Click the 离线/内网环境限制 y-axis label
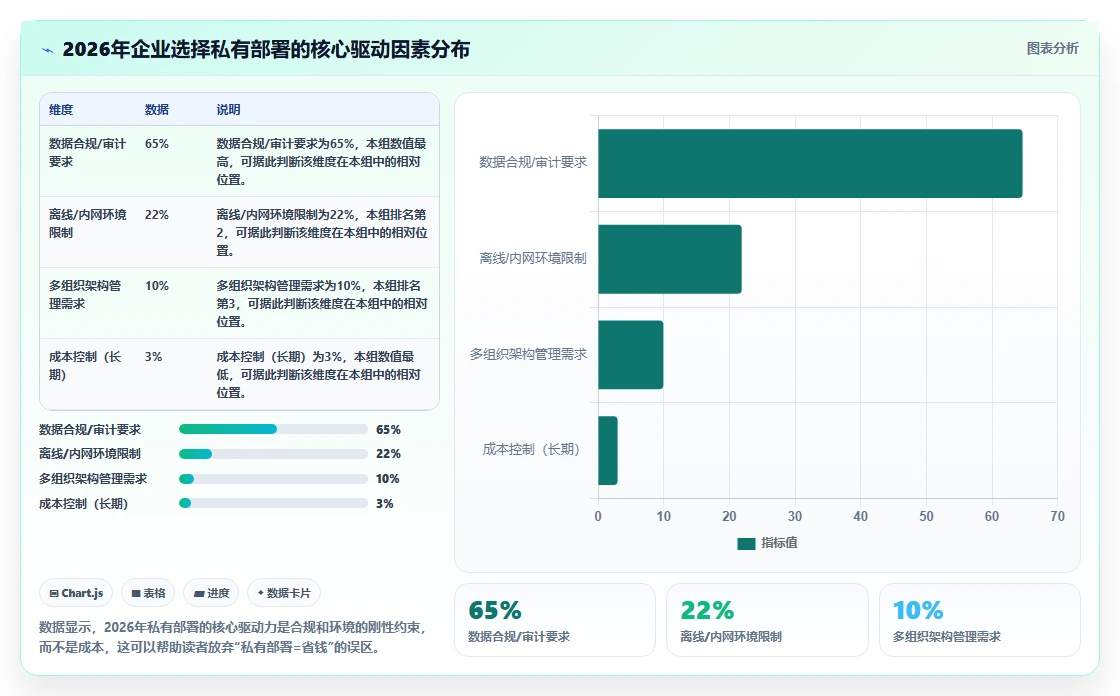Screen dimensions: 1120x696 [x=533, y=258]
